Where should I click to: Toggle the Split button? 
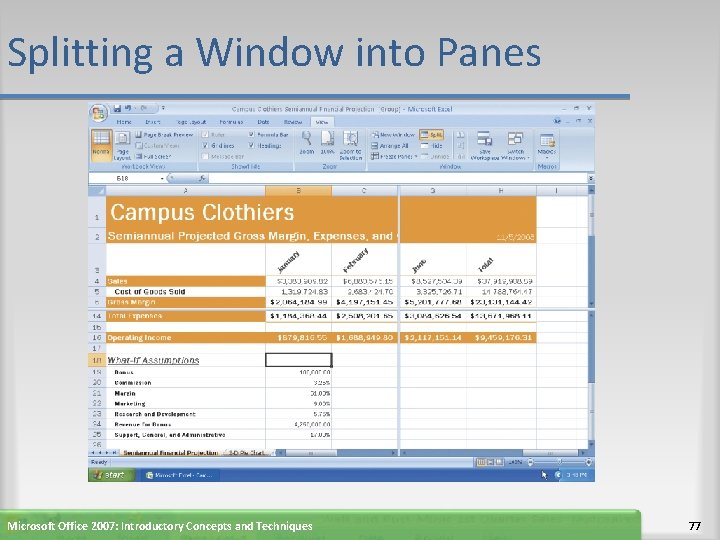(431, 135)
